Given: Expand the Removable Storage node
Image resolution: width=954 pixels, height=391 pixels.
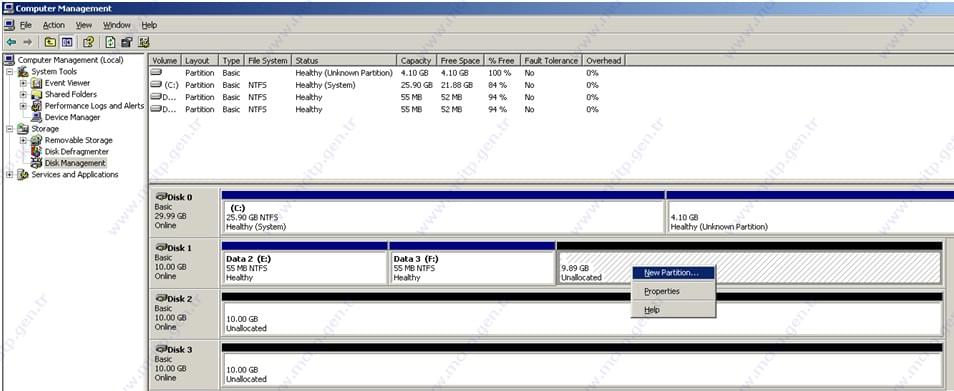Looking at the screenshot, I should (x=23, y=140).
